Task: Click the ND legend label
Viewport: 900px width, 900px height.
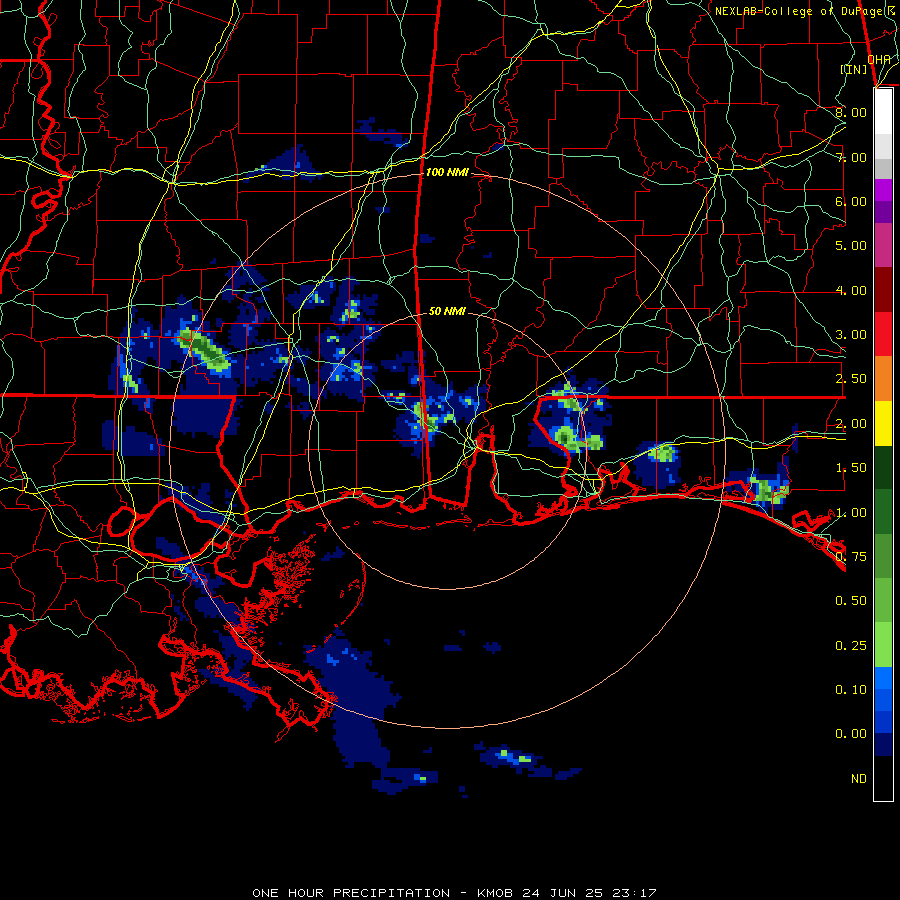Action: click(x=859, y=779)
